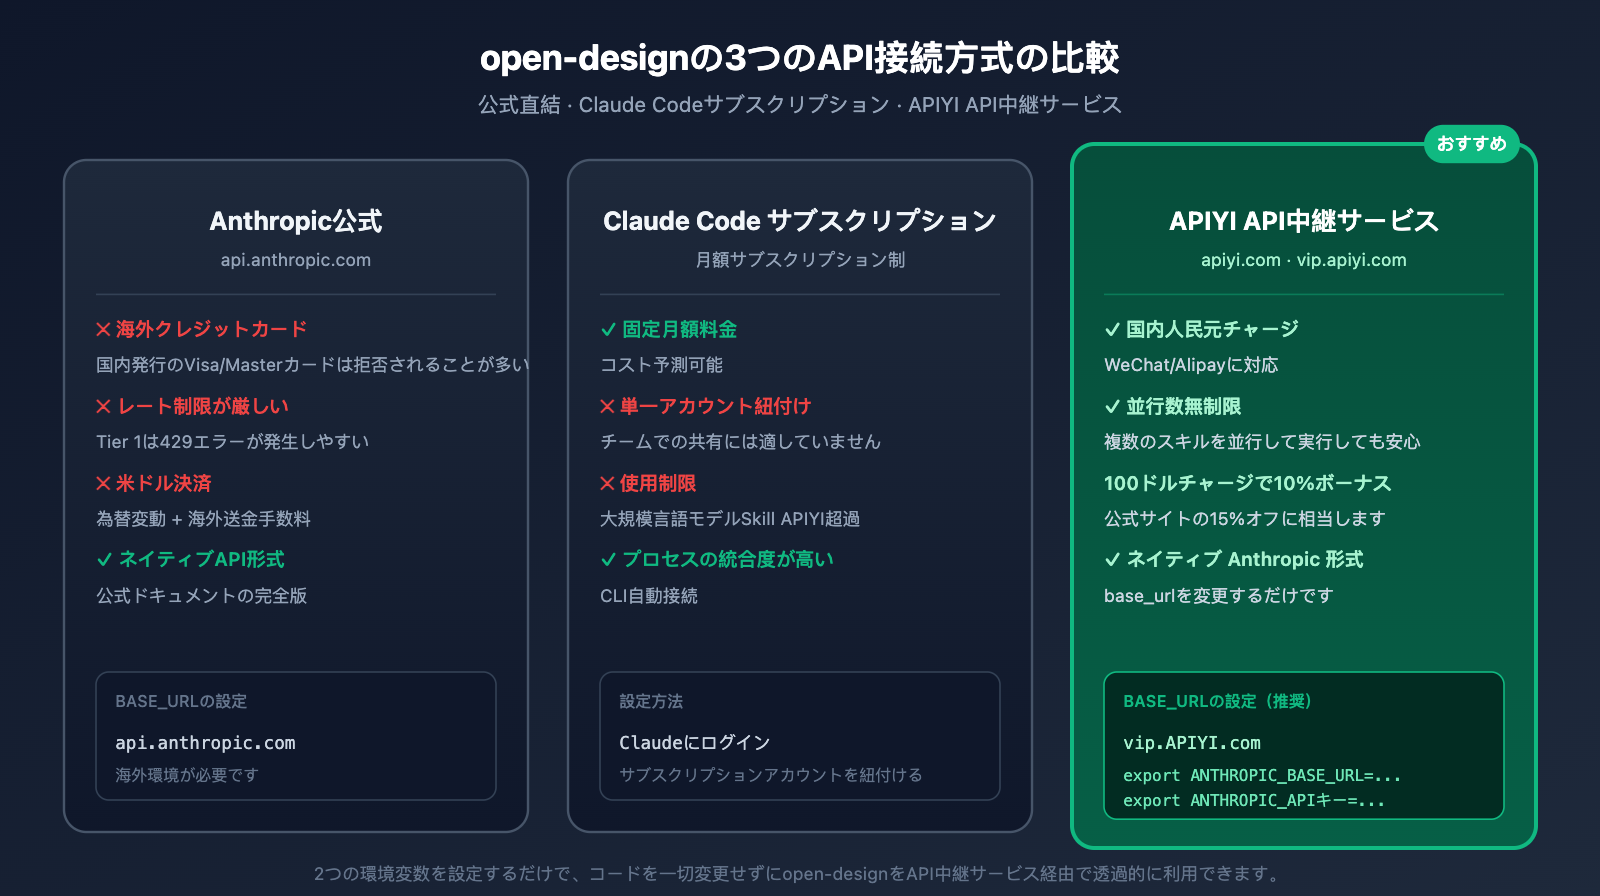This screenshot has width=1600, height=896.
Task: Click the red X beside 使用制限
Action: pyautogui.click(x=607, y=484)
